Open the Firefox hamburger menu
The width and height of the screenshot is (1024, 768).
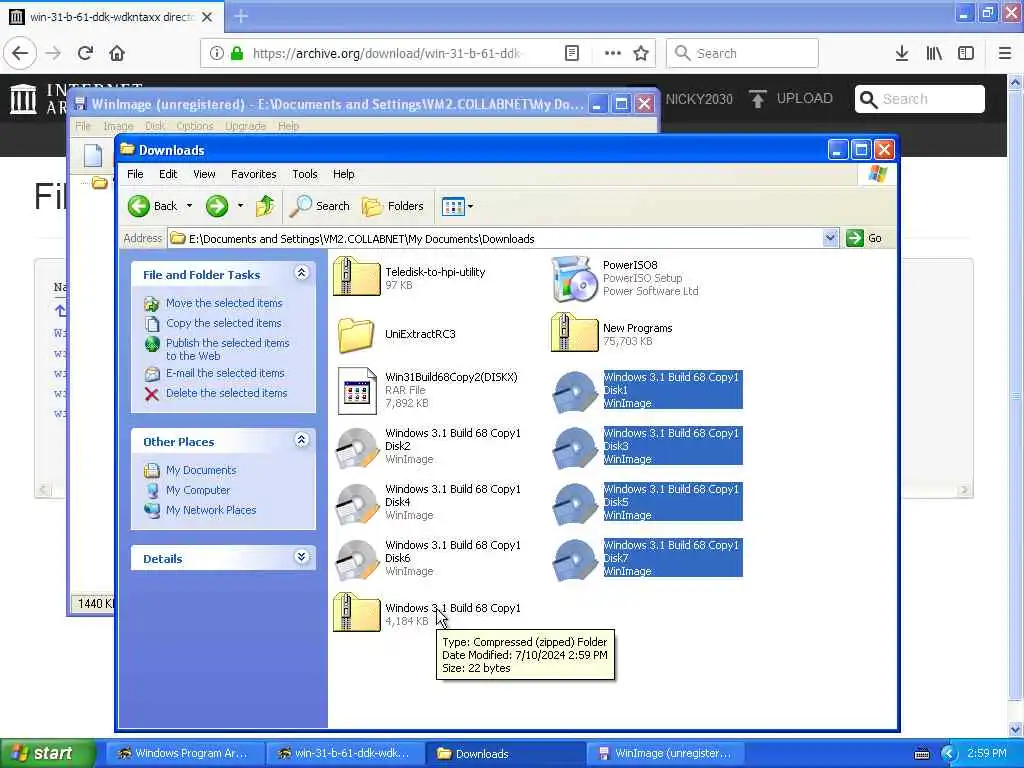click(1005, 53)
